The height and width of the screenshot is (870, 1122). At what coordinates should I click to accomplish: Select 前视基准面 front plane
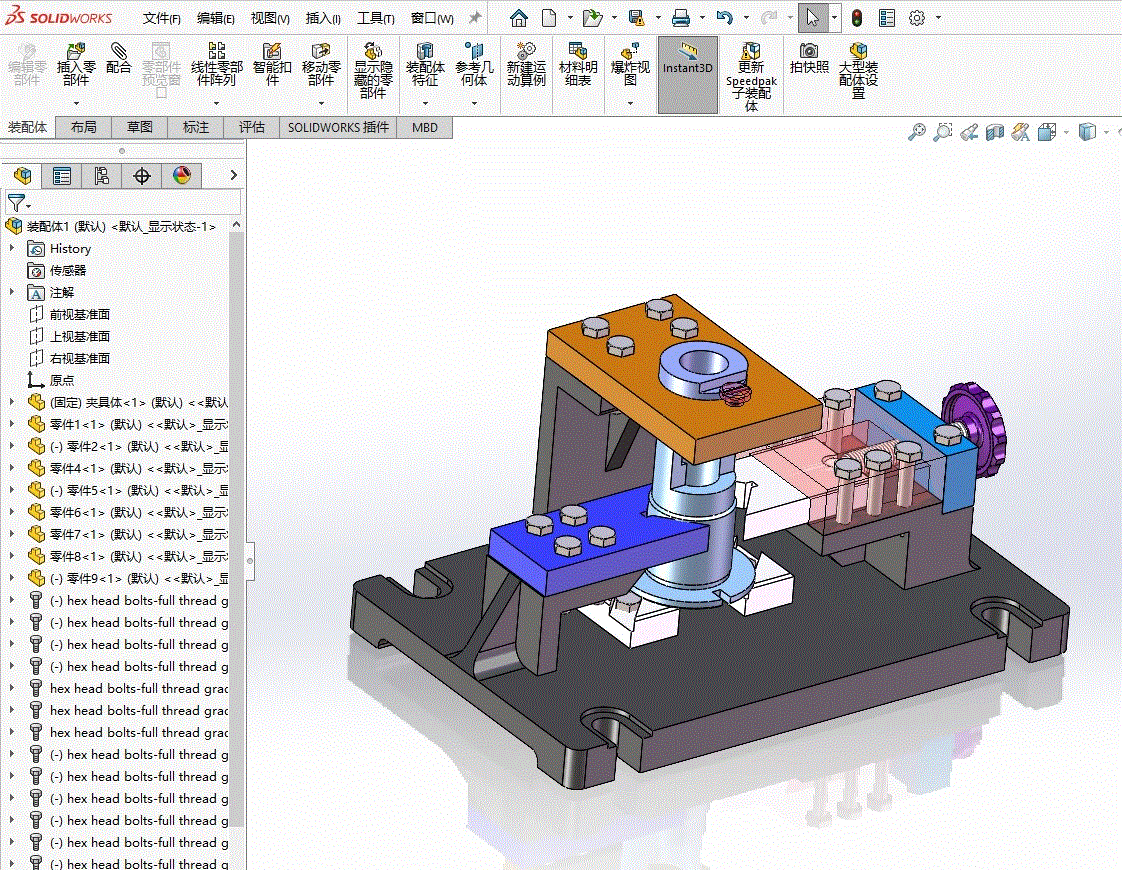point(79,314)
